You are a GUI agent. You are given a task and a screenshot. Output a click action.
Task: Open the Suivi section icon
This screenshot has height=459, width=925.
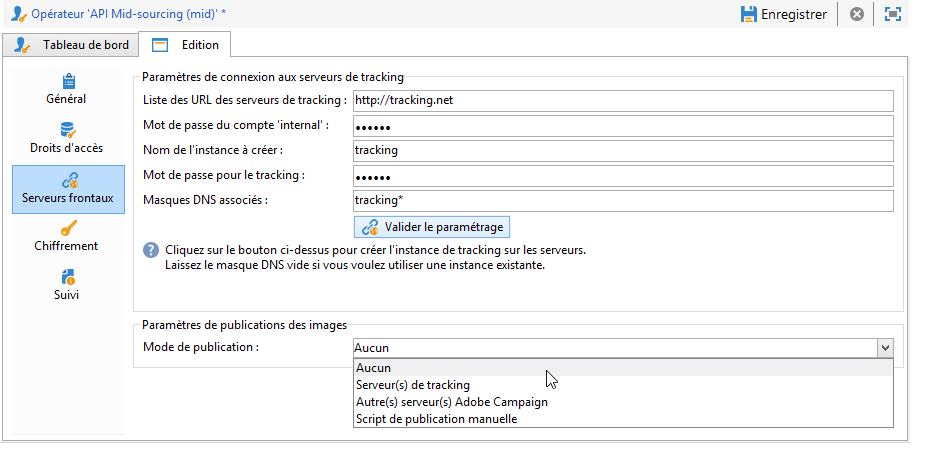pos(68,277)
